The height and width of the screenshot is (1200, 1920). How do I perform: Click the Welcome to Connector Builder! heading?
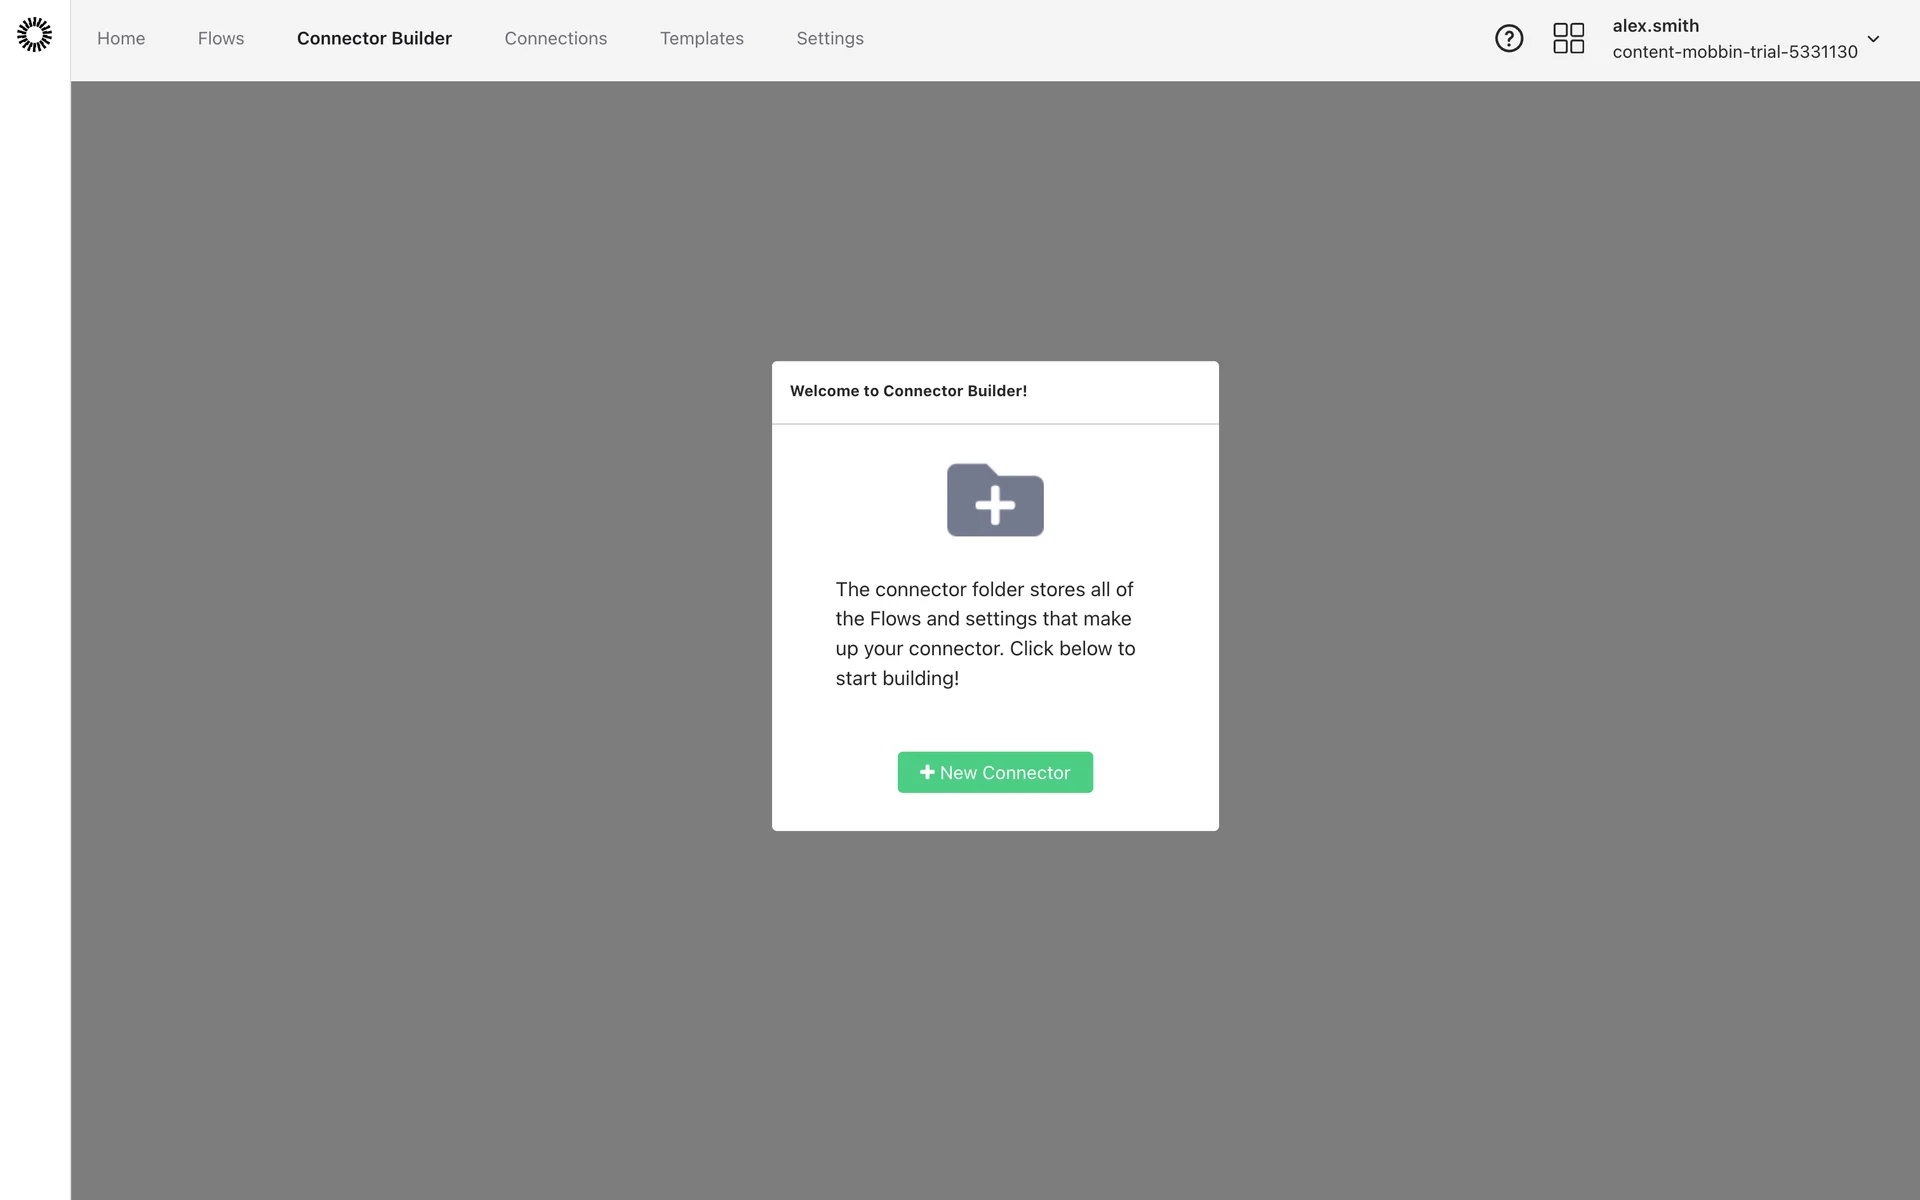point(908,391)
